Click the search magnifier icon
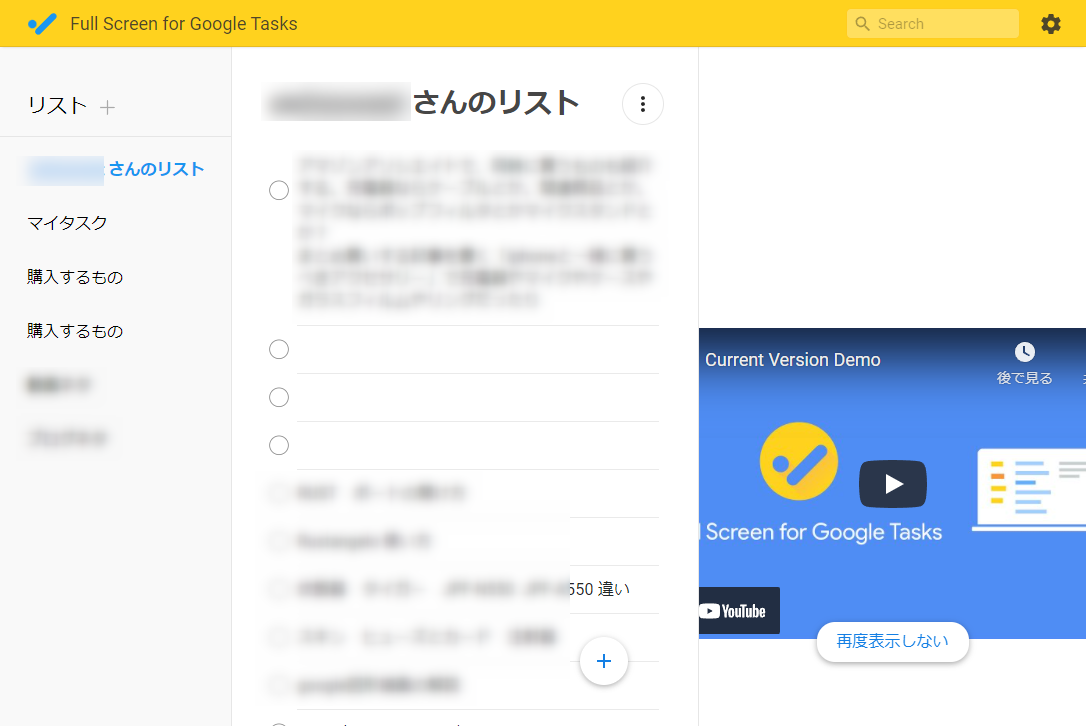The height and width of the screenshot is (726, 1086). click(863, 24)
